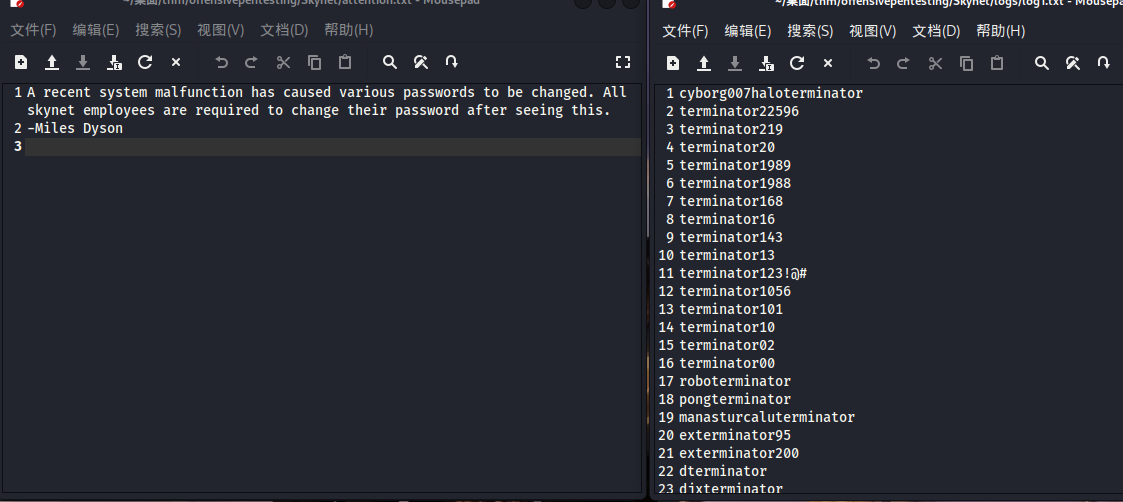Click Undo icon in attention.txt window
Screen dimensions: 1123x502
221,62
